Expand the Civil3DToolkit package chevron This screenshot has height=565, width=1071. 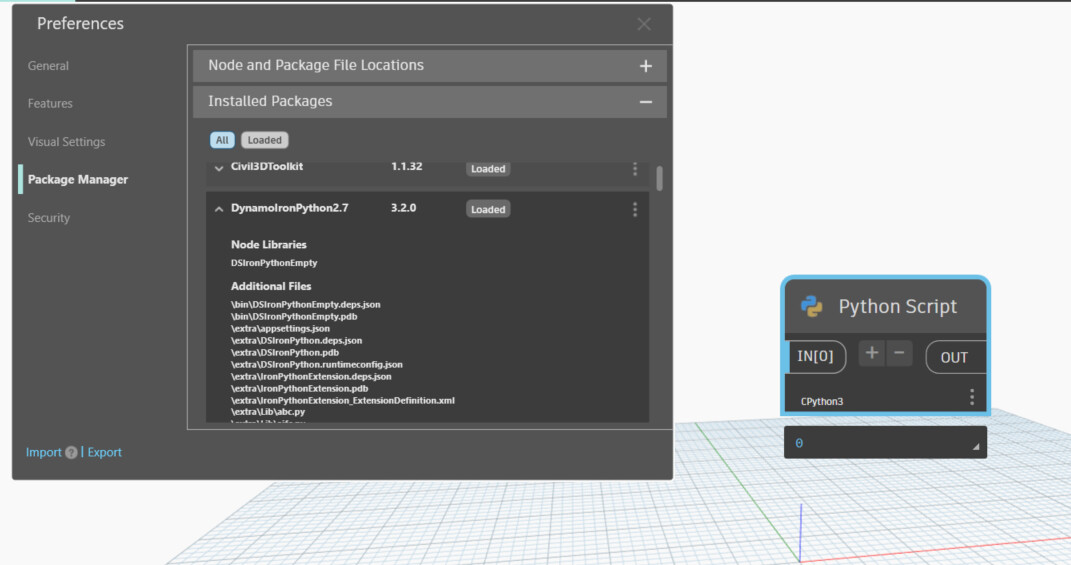coord(219,168)
